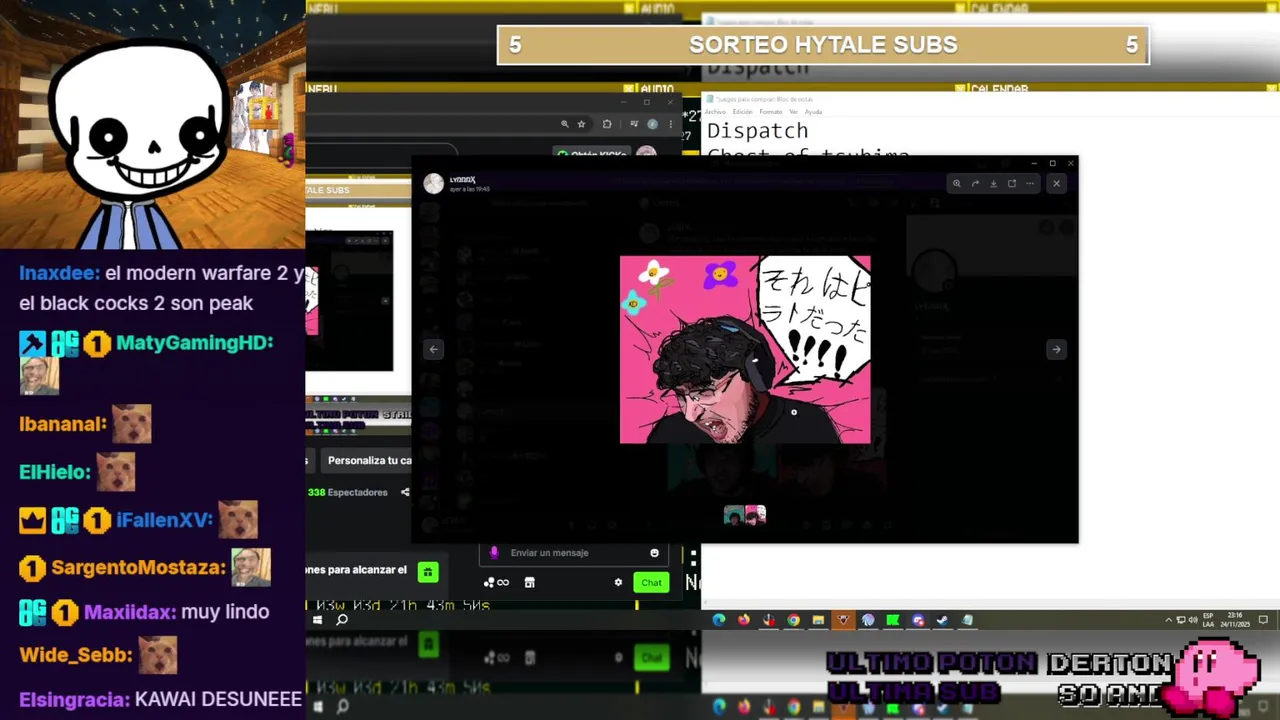Open notification center in taskbar
This screenshot has height=720, width=1280.
[x=1263, y=620]
